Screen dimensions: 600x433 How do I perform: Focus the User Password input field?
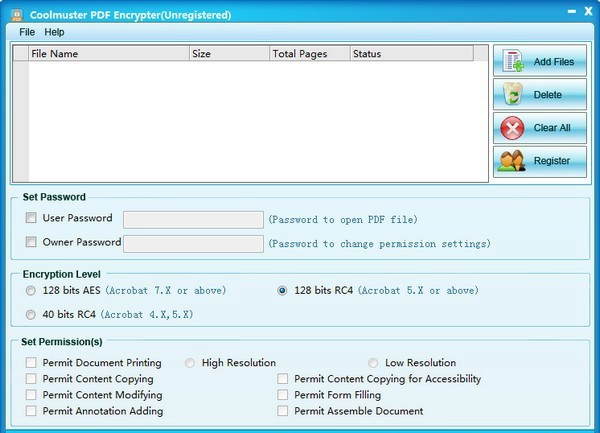pyautogui.click(x=193, y=220)
